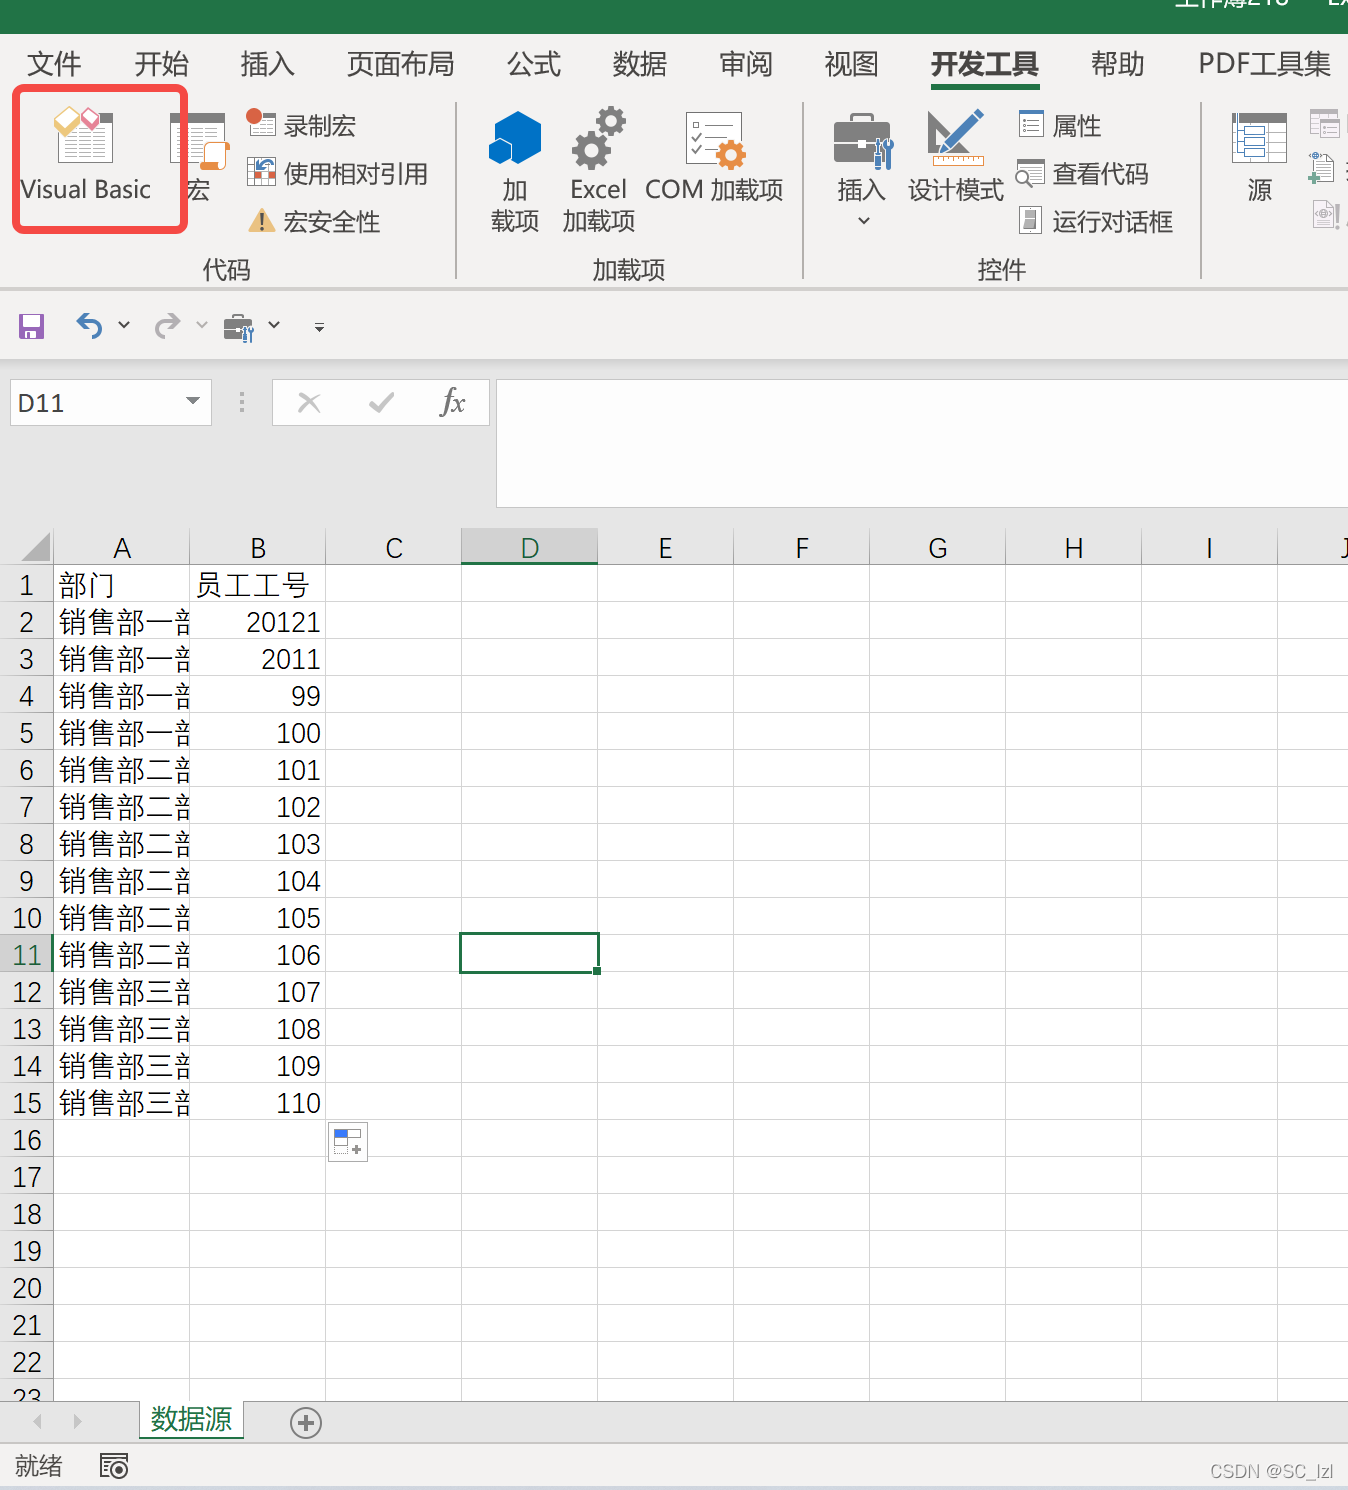Viewport: 1348px width, 1490px height.
Task: Open Insert Function fx dialog
Action: pos(453,402)
